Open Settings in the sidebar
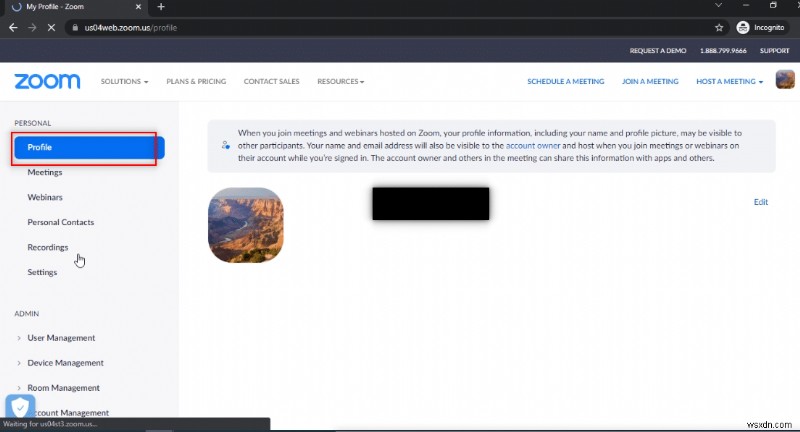The width and height of the screenshot is (800, 432). coord(42,272)
